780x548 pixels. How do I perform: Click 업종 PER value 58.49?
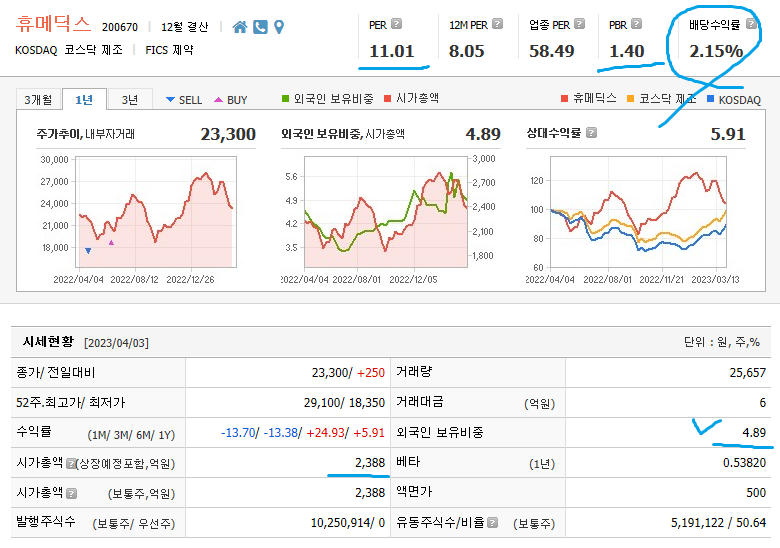click(x=552, y=51)
